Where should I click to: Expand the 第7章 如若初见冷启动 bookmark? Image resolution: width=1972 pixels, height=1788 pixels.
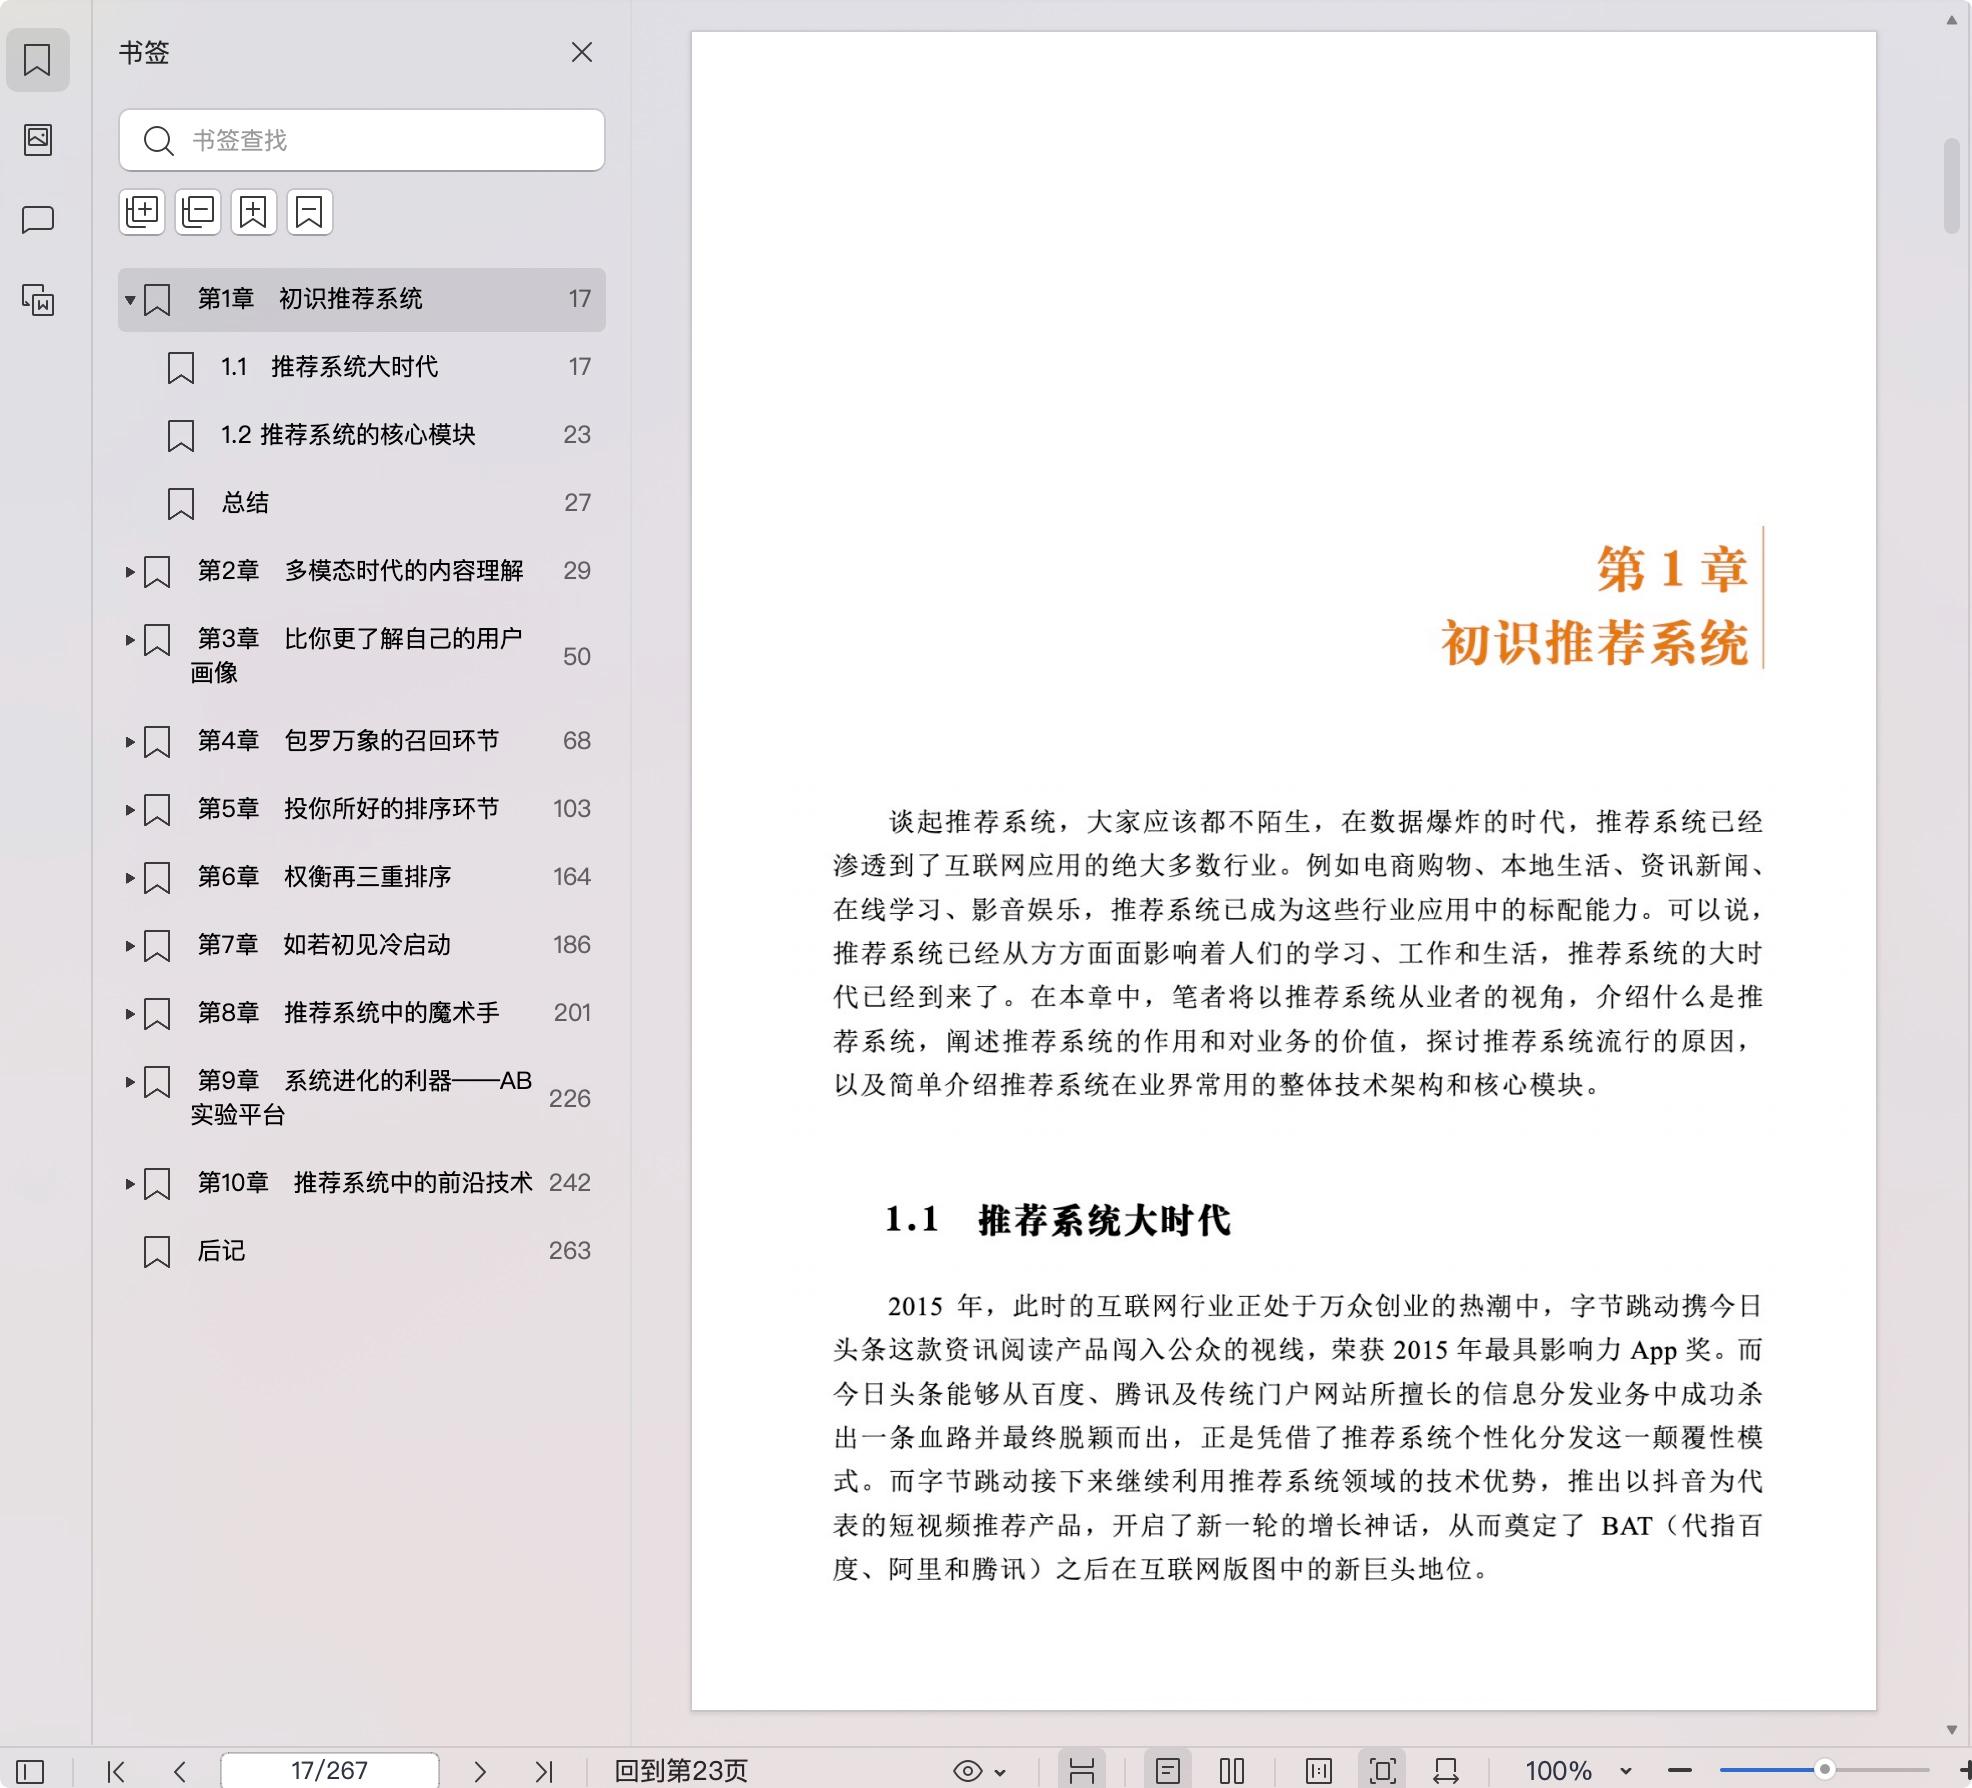[x=130, y=945]
